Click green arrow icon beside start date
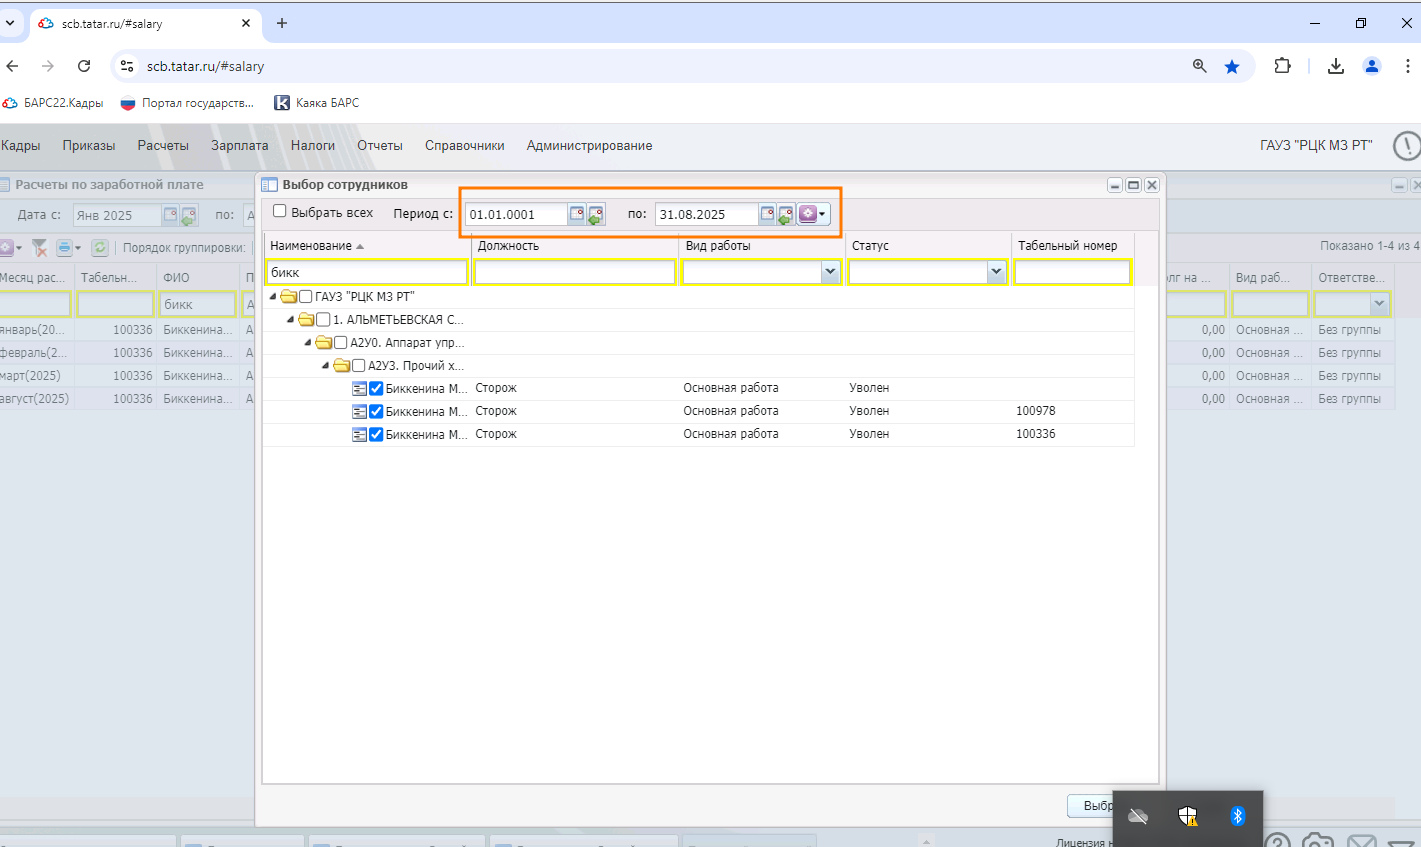The width and height of the screenshot is (1421, 847). click(596, 214)
